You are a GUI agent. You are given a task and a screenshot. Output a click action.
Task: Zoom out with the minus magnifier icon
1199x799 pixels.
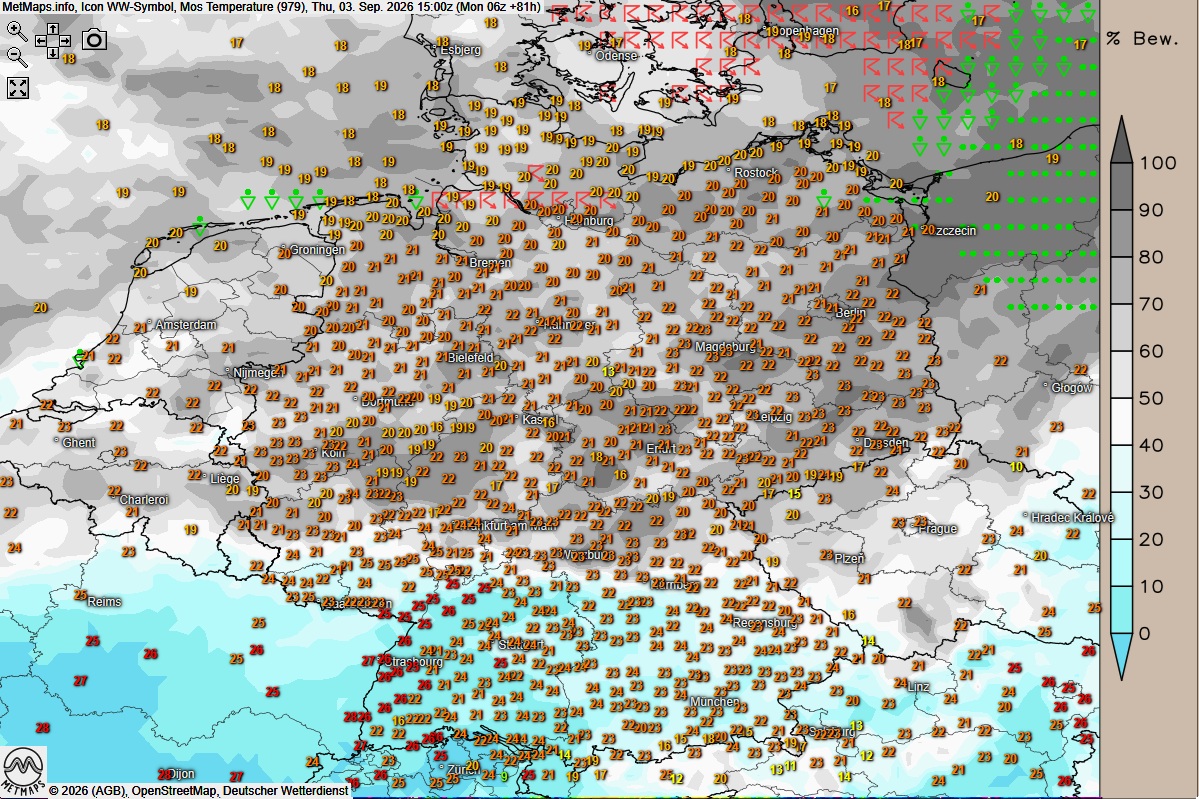(17, 57)
